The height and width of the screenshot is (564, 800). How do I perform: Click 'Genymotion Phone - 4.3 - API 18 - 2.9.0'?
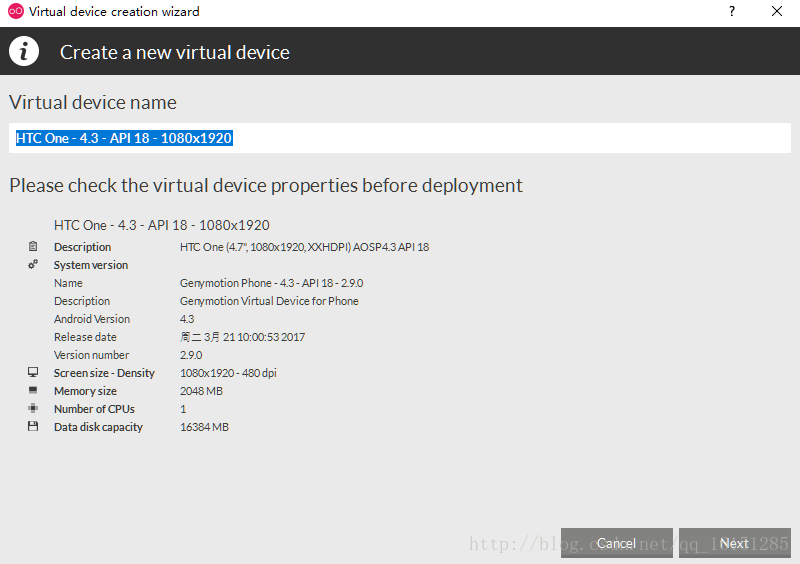click(271, 283)
